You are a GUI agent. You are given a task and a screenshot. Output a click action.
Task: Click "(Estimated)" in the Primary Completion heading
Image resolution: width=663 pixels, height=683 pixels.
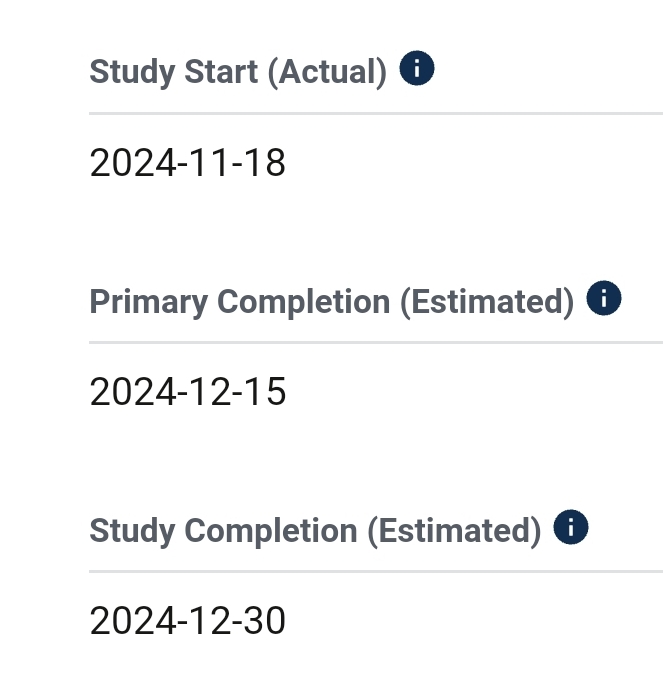point(487,302)
